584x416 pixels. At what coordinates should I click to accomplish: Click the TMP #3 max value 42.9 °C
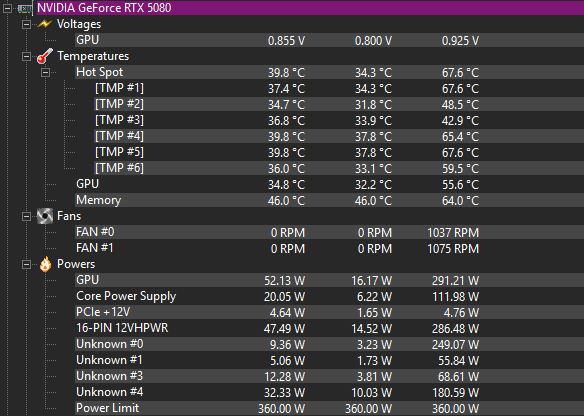[460, 121]
